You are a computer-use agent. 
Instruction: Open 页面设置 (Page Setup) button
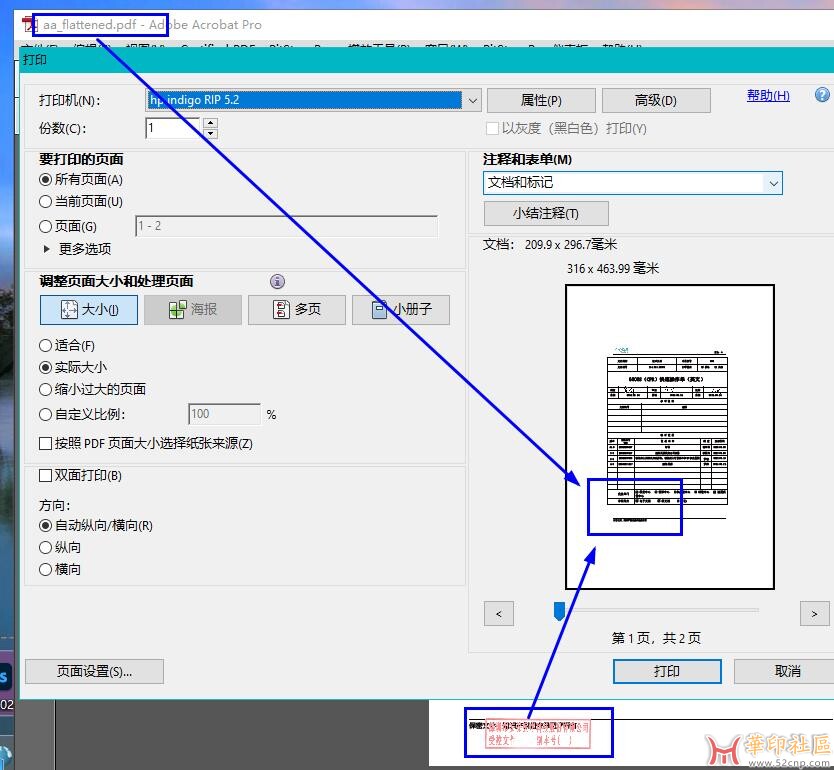(x=94, y=671)
